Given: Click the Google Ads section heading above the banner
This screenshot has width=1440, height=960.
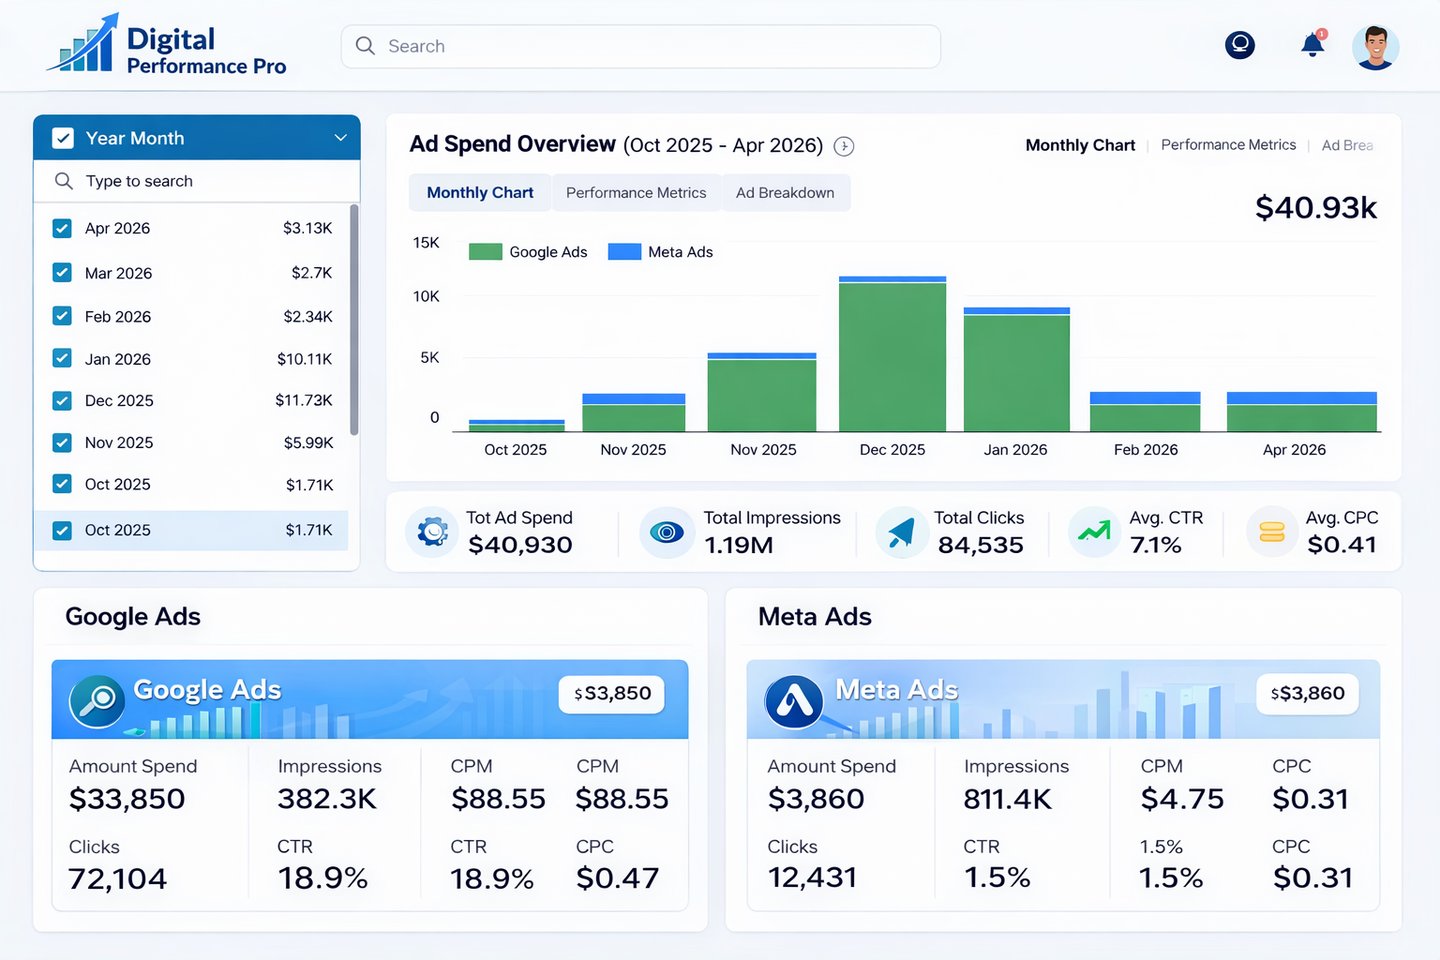Looking at the screenshot, I should point(133,617).
